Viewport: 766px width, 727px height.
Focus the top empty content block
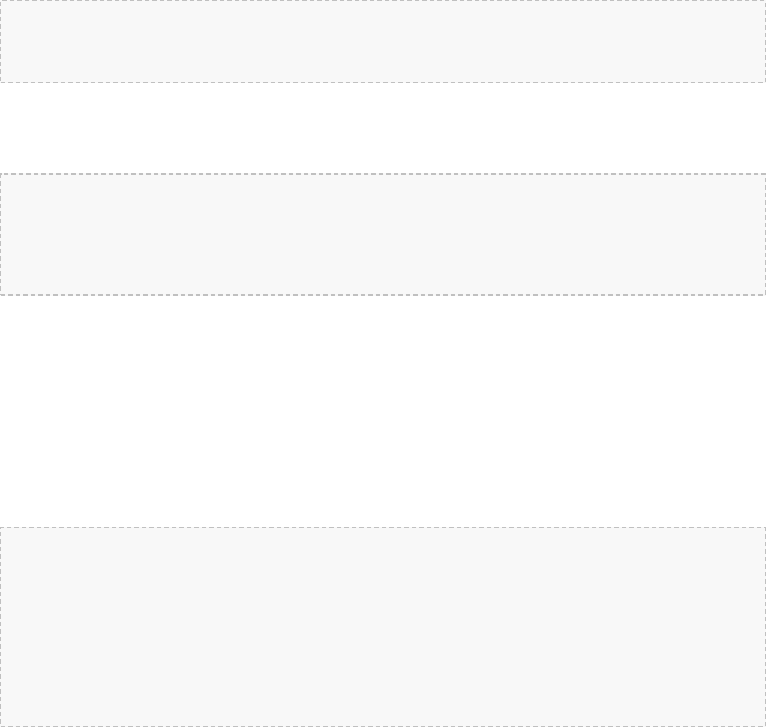click(383, 41)
